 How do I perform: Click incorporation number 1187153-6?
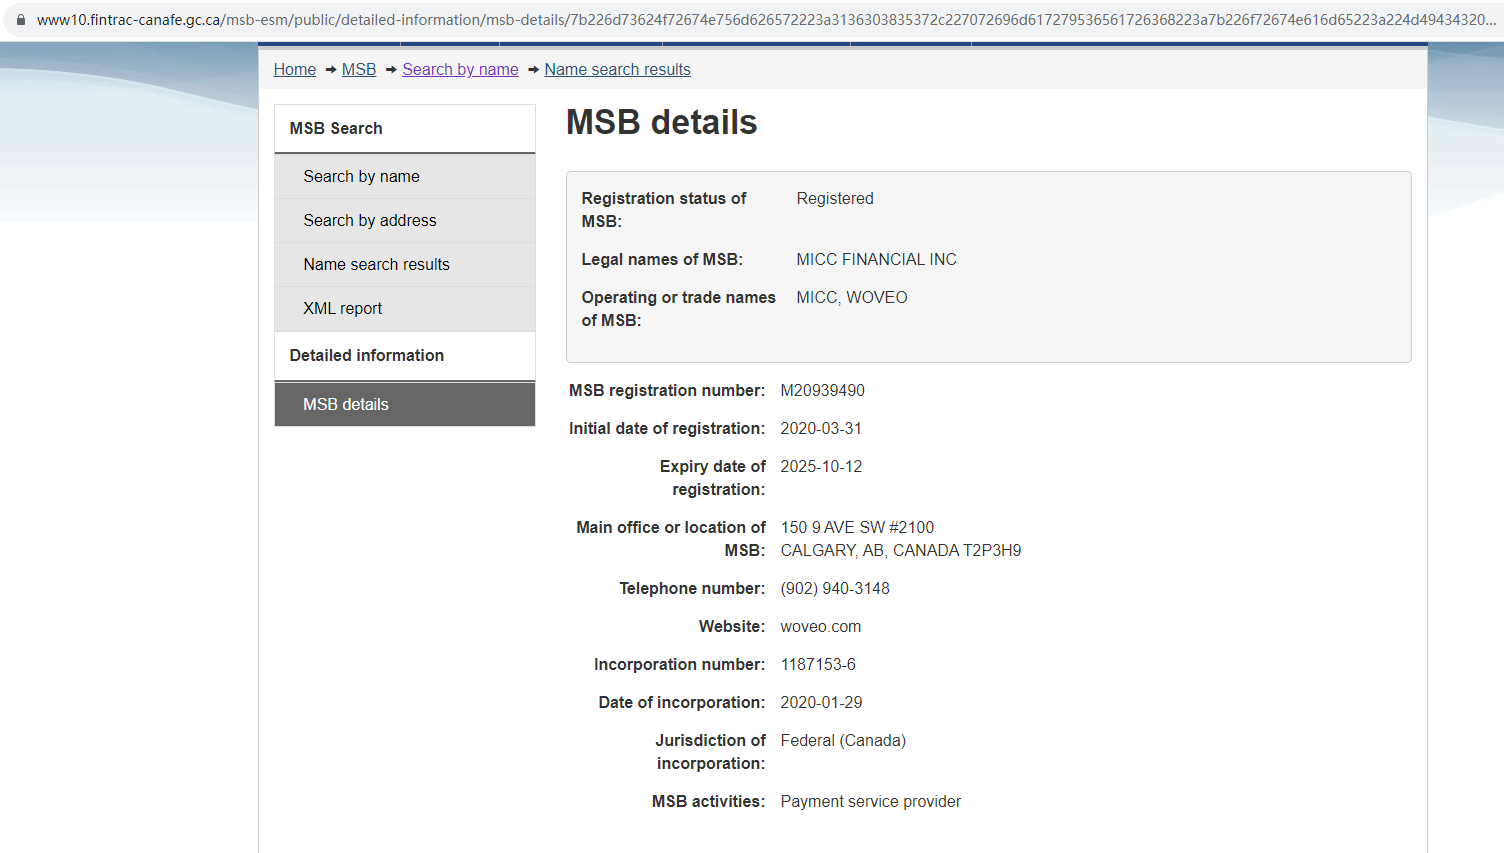[x=818, y=664]
